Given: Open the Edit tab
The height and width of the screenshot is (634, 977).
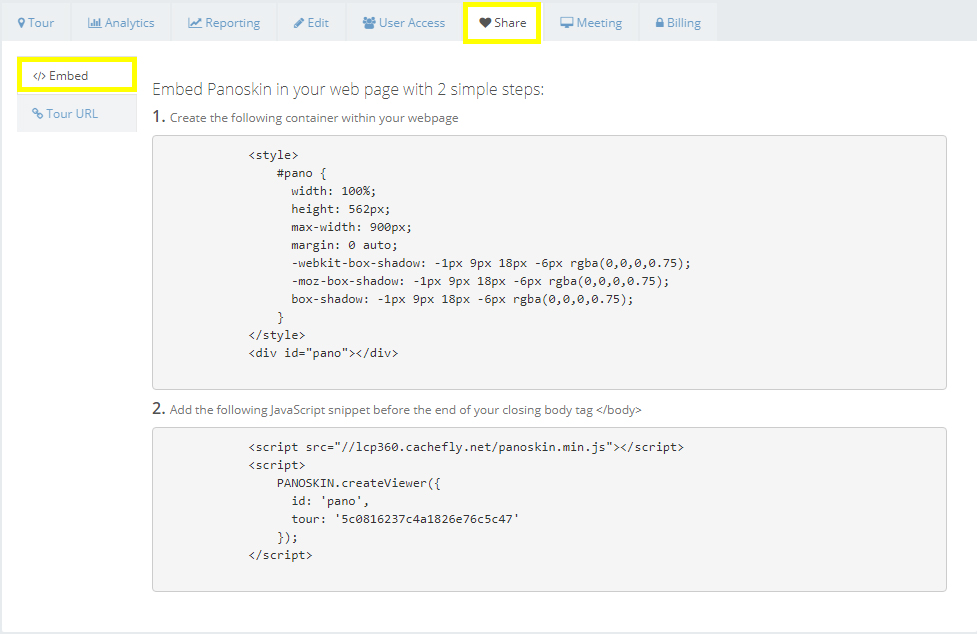Looking at the screenshot, I should pos(311,22).
